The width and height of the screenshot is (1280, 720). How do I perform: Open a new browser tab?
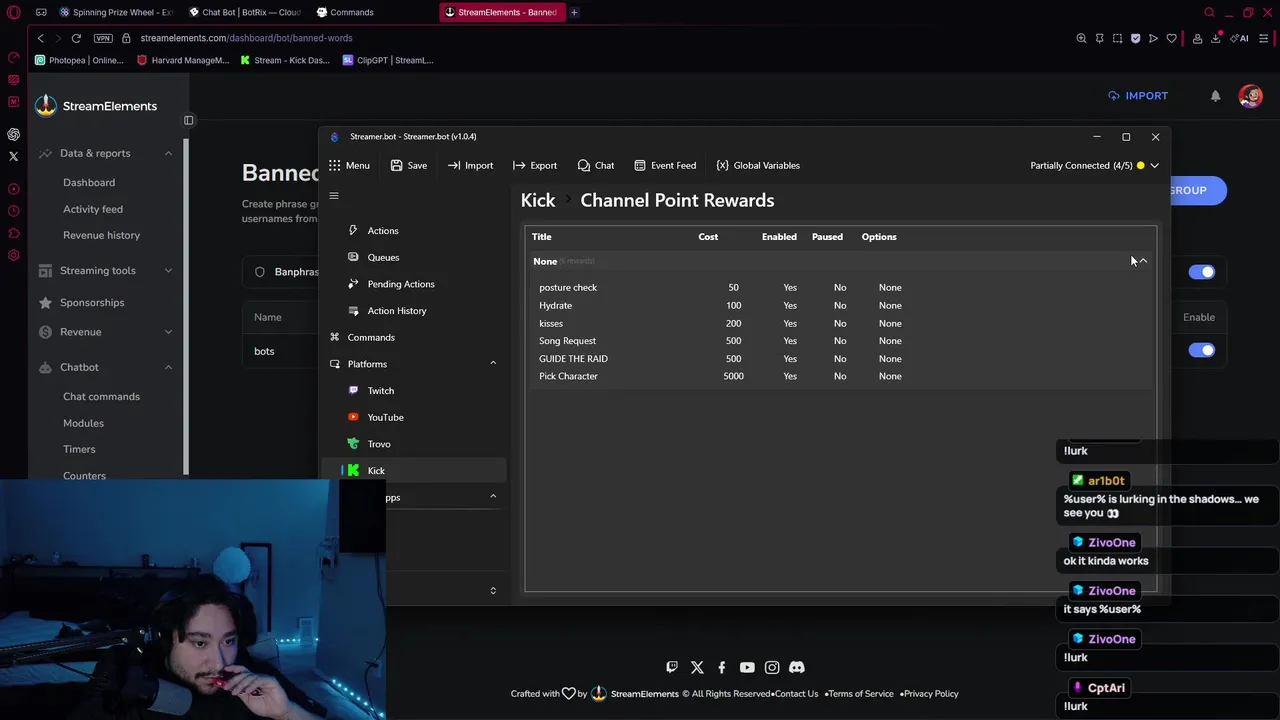coord(574,12)
